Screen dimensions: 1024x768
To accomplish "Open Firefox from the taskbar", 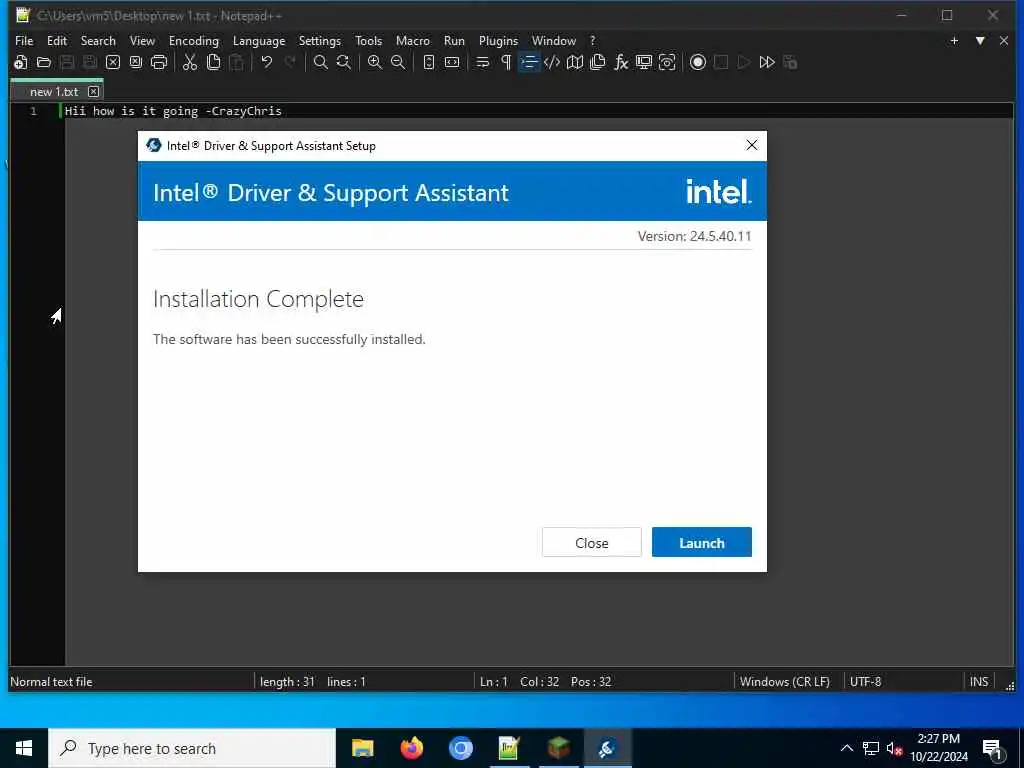I will click(x=411, y=748).
